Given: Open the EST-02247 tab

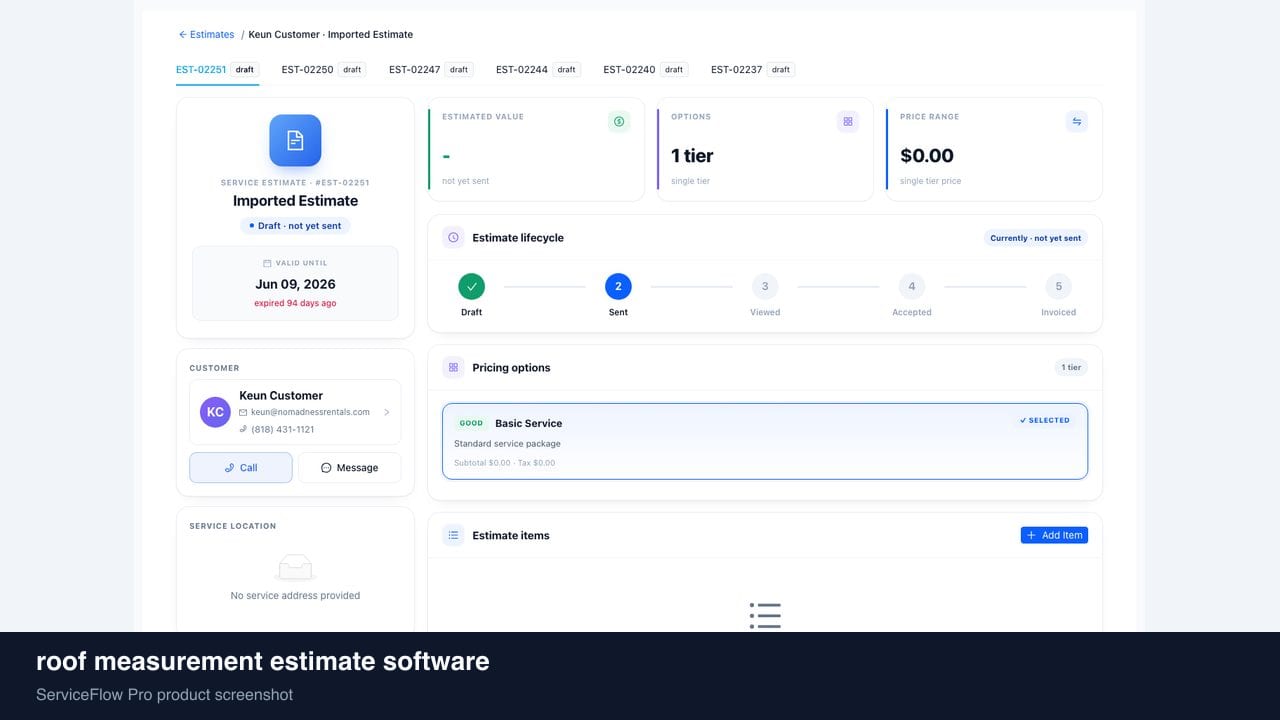Looking at the screenshot, I should point(431,70).
